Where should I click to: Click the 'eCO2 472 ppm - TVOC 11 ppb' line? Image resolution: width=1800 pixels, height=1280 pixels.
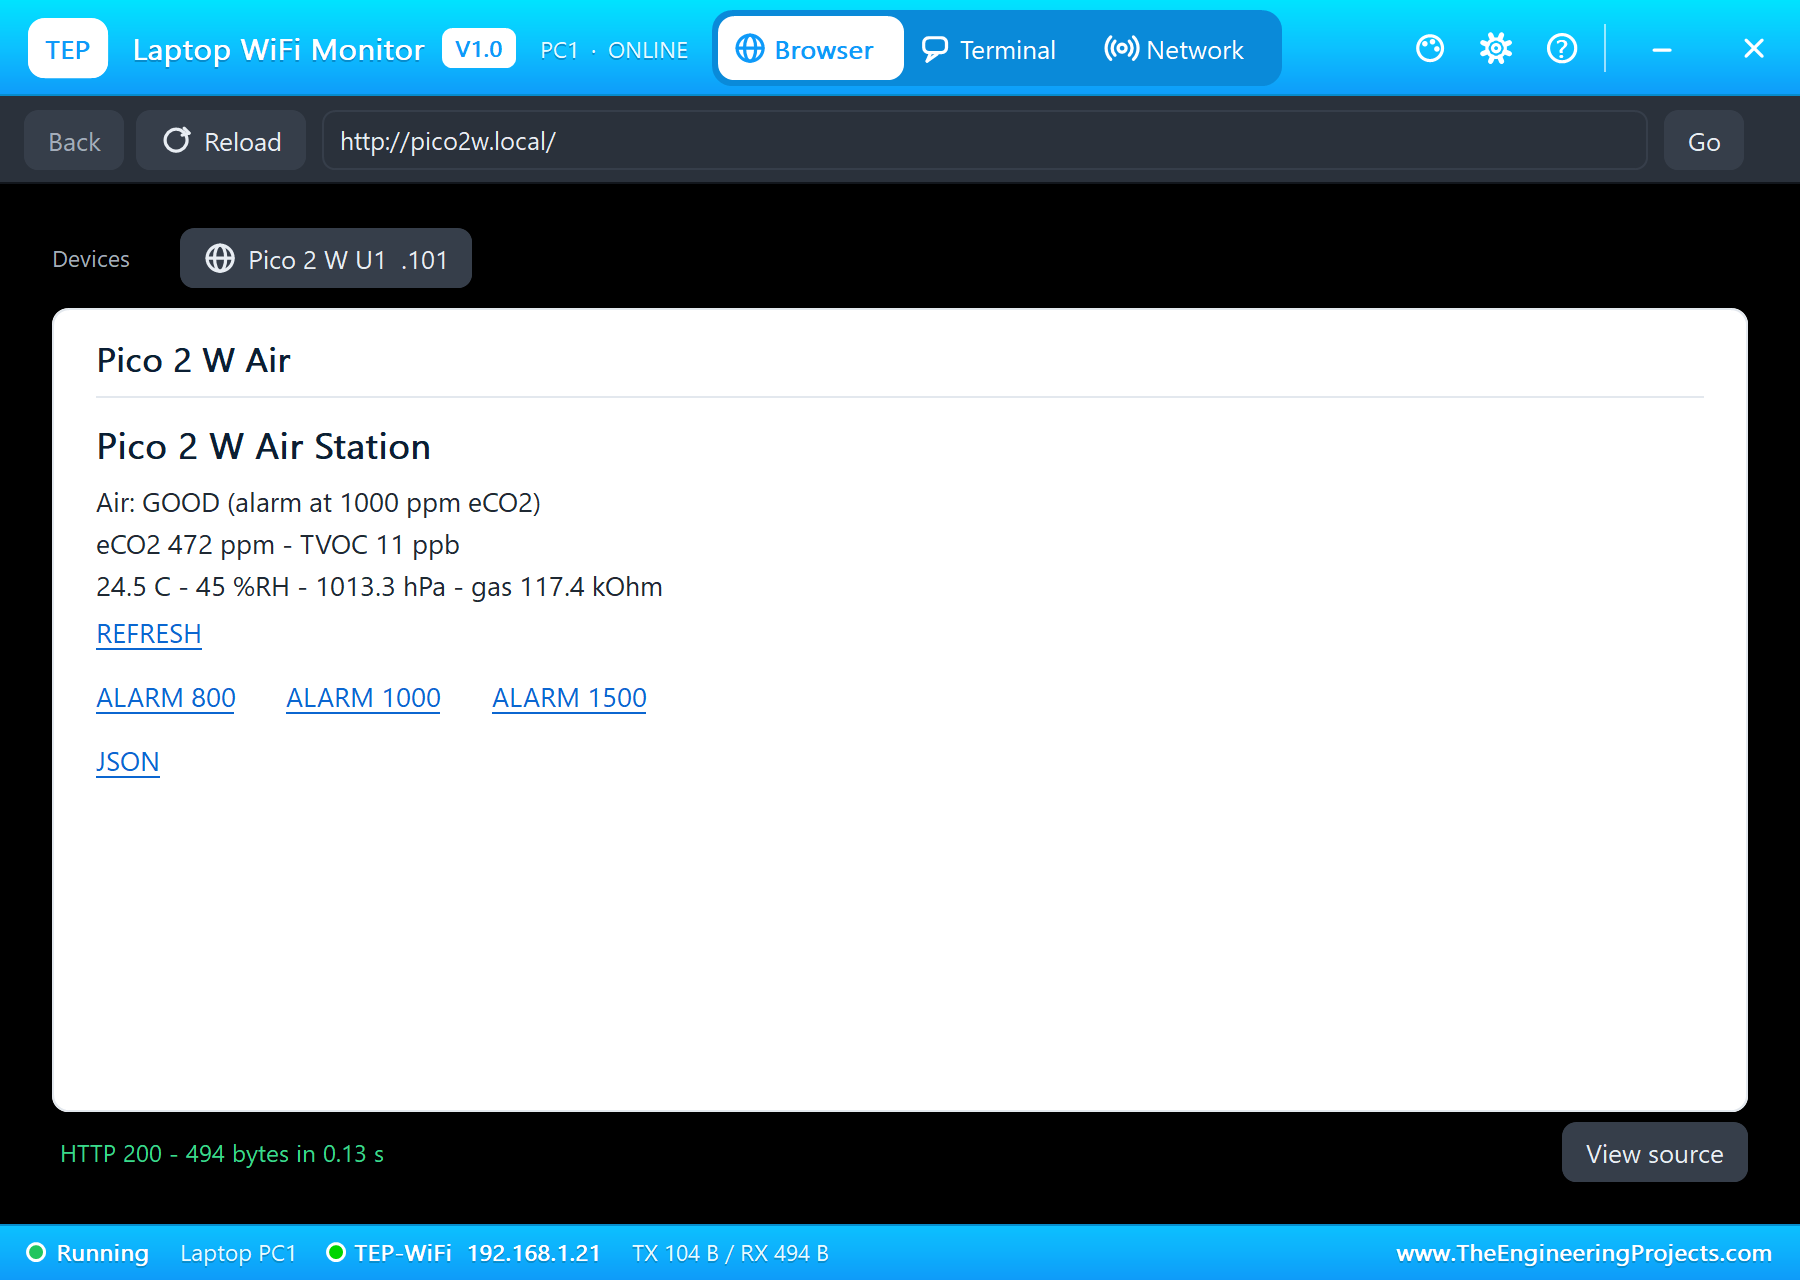[x=278, y=544]
